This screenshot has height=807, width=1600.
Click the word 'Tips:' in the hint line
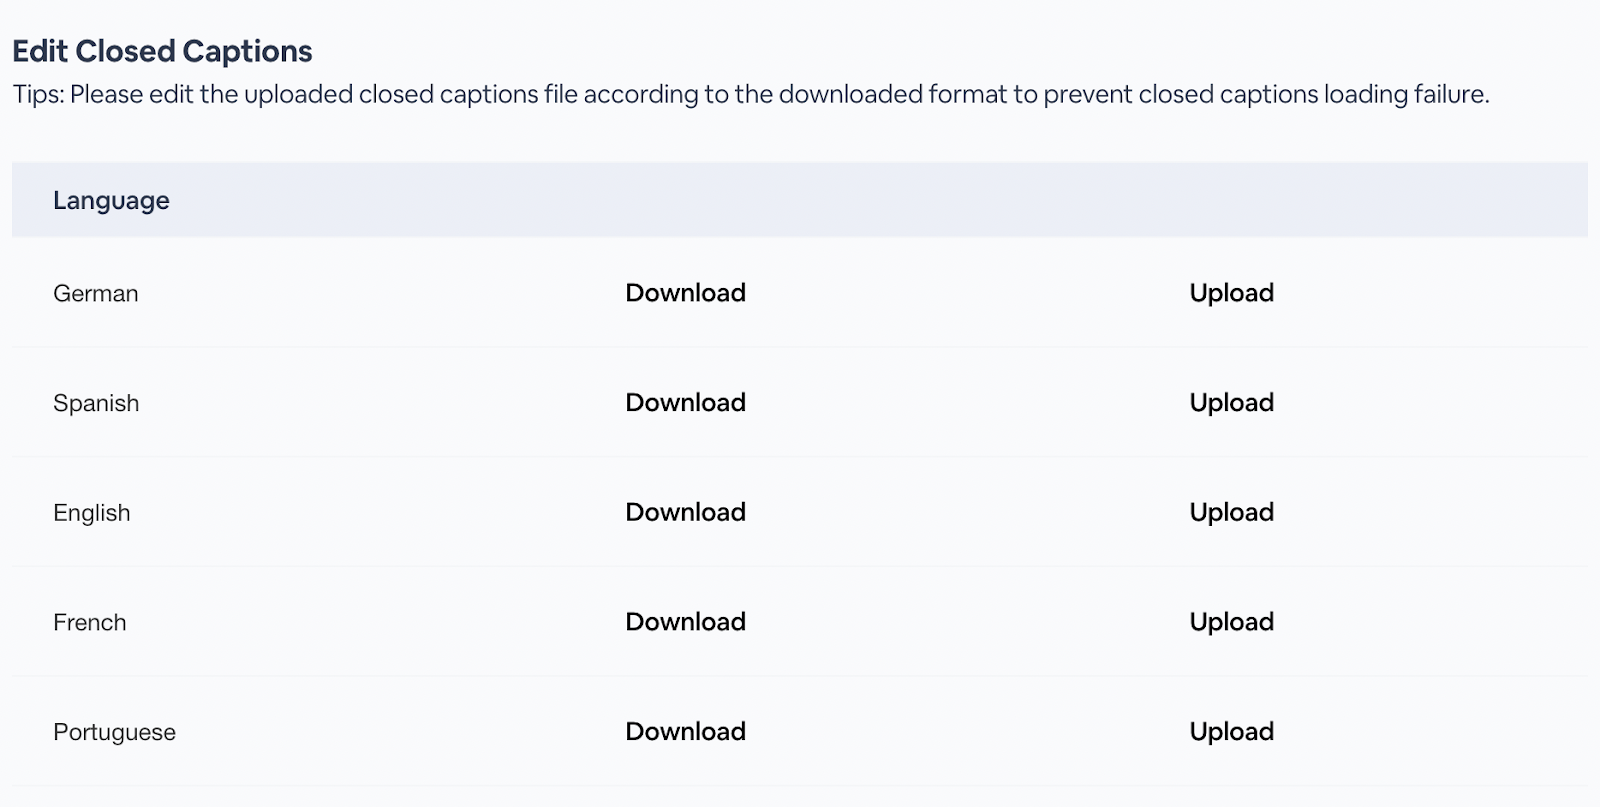38,95
